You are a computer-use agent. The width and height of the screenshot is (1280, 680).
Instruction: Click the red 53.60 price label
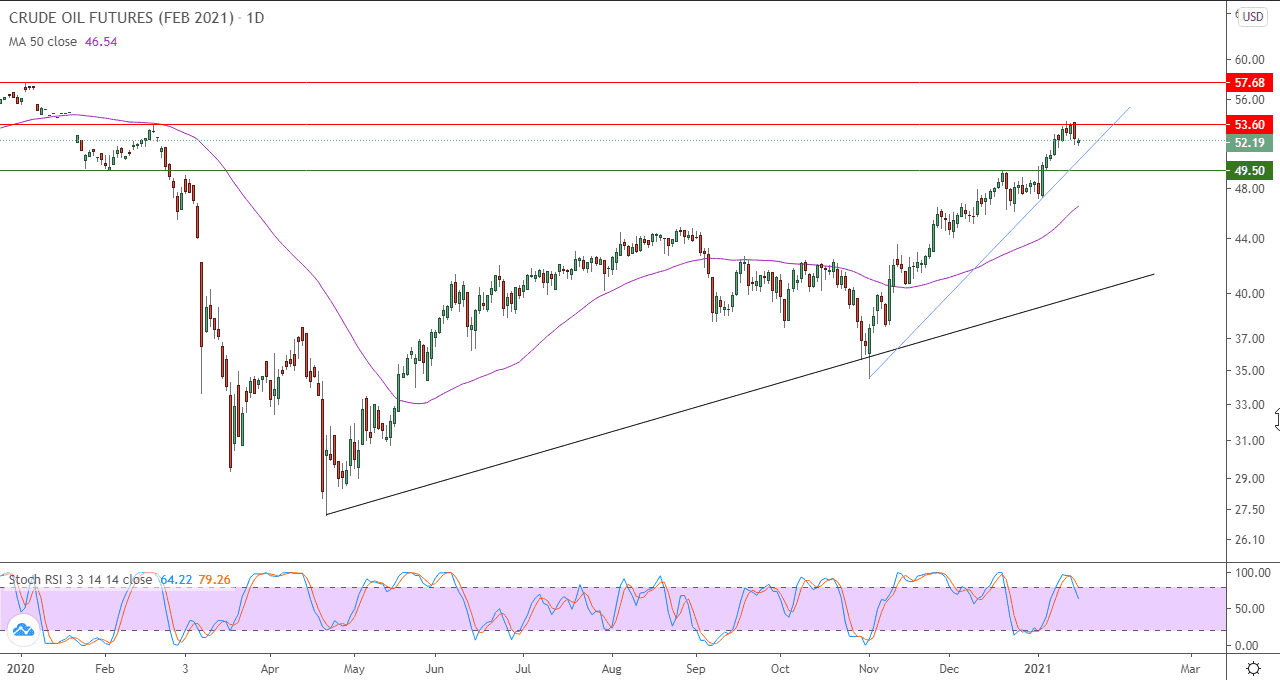click(1250, 125)
